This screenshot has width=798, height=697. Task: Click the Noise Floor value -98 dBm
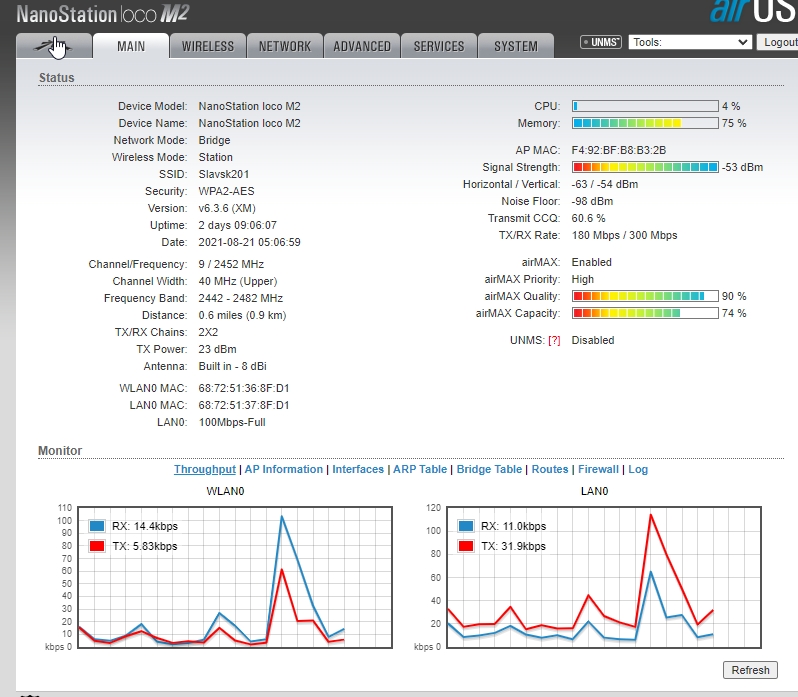point(592,201)
